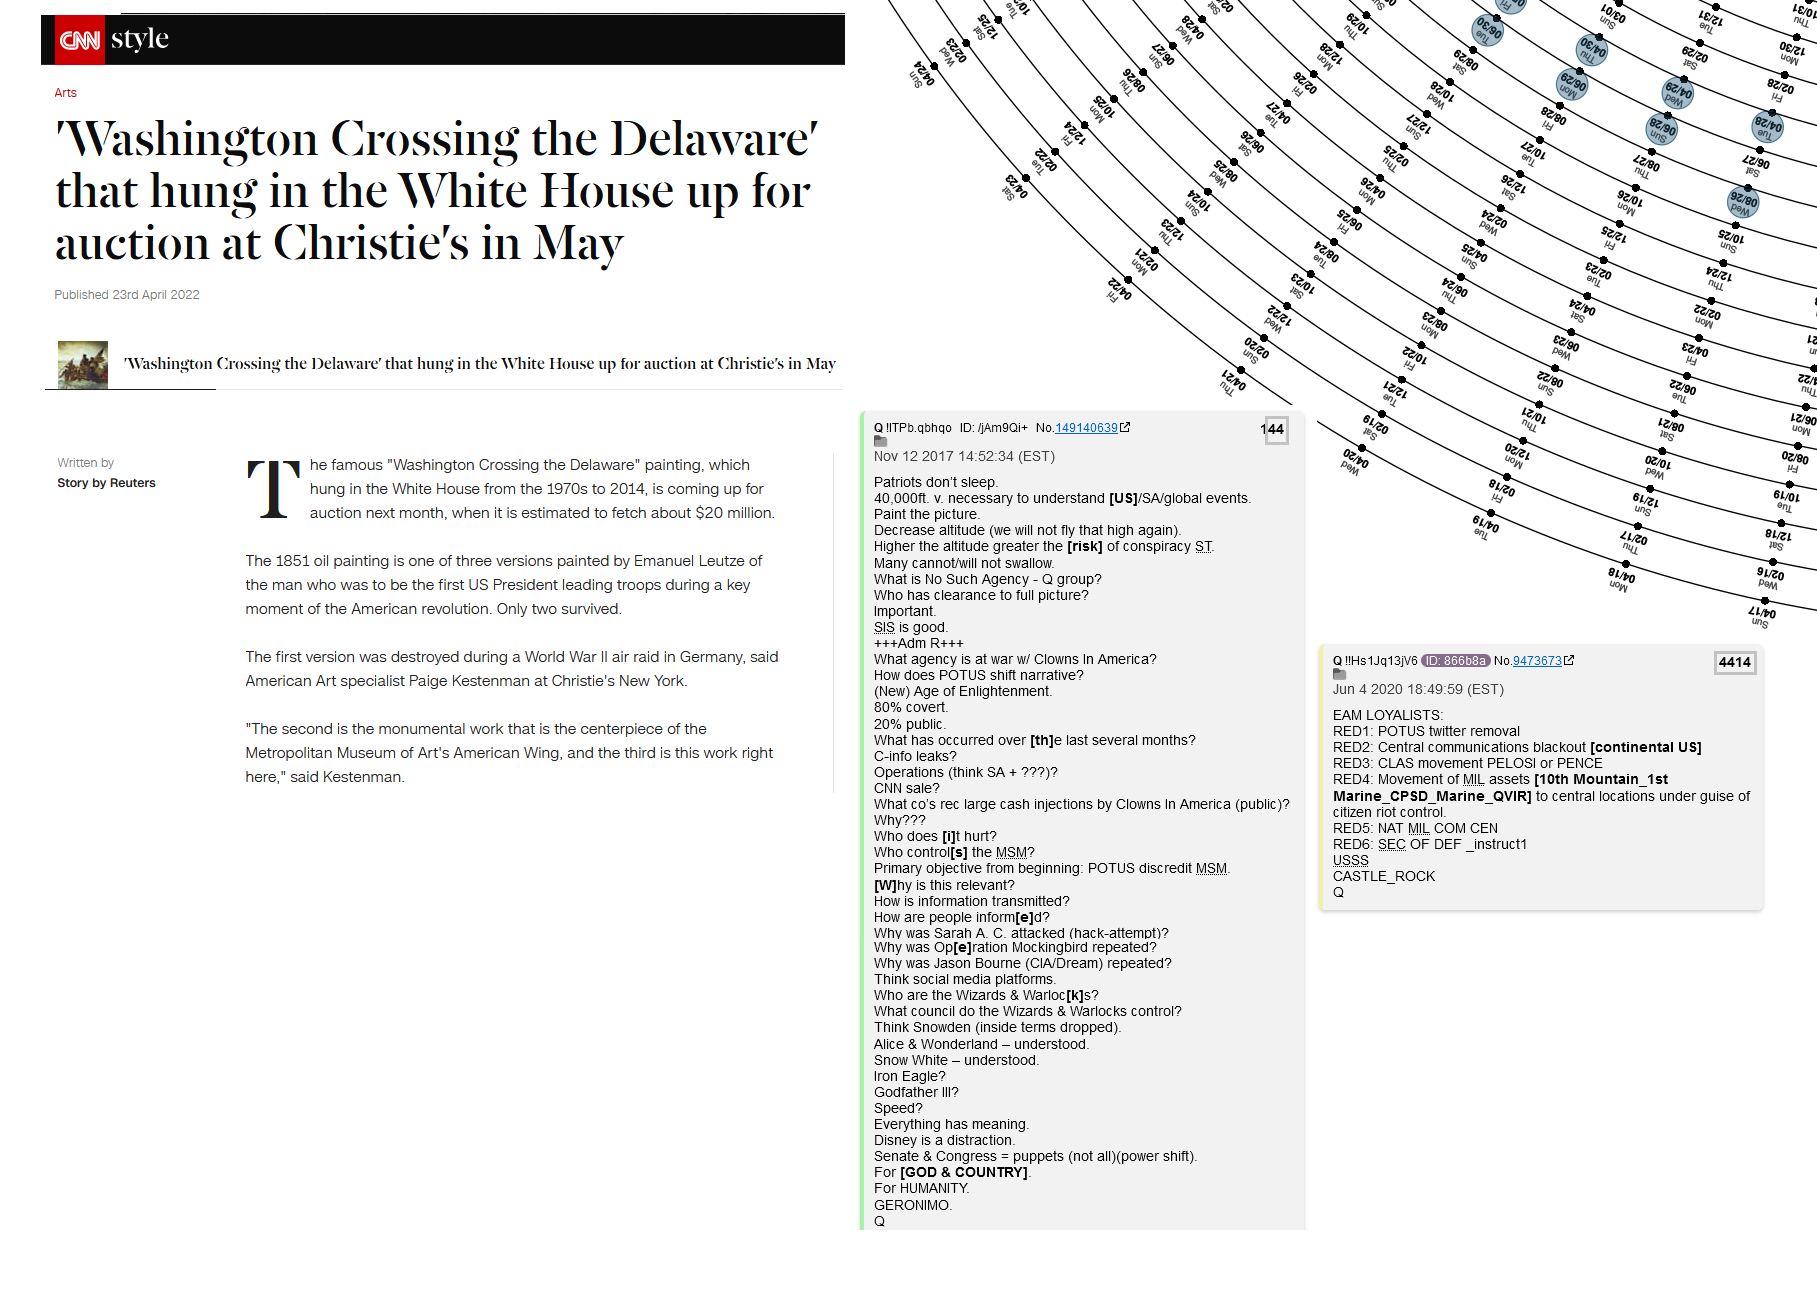Select the post count badge 4414
Screen dimensions: 1817x1289
(1735, 662)
